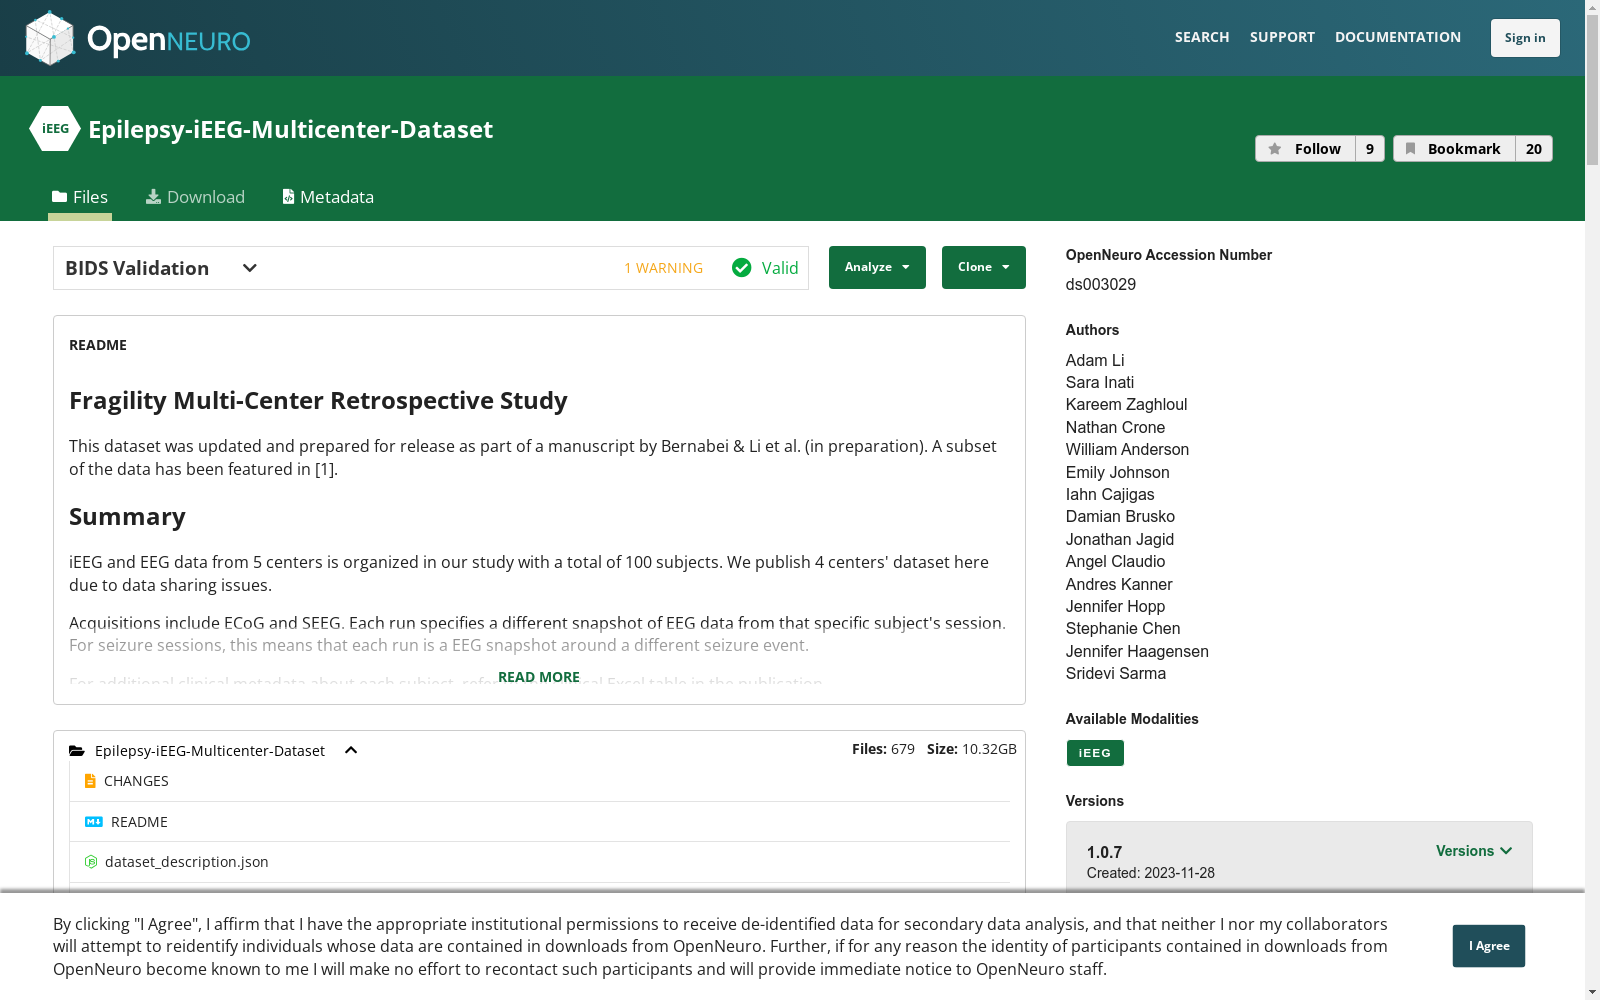Screen dimensions: 1600x1000
Task: Click author name Andres Kanner
Action: (x=1119, y=584)
